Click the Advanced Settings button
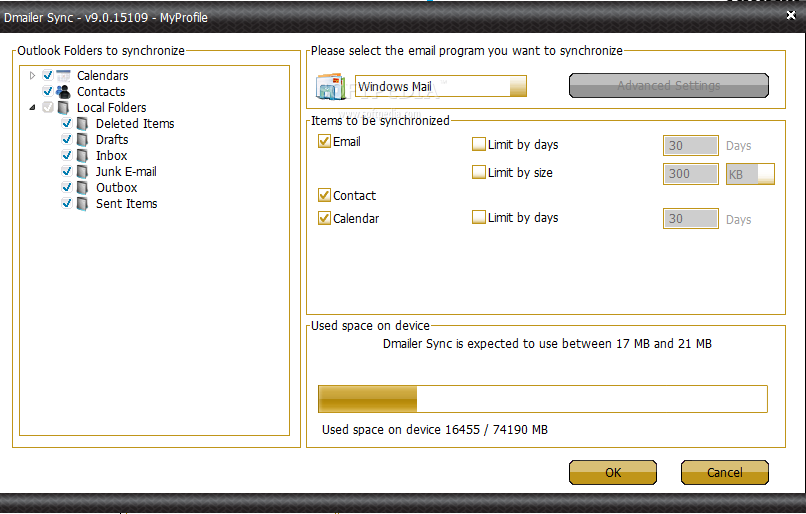 click(x=669, y=85)
